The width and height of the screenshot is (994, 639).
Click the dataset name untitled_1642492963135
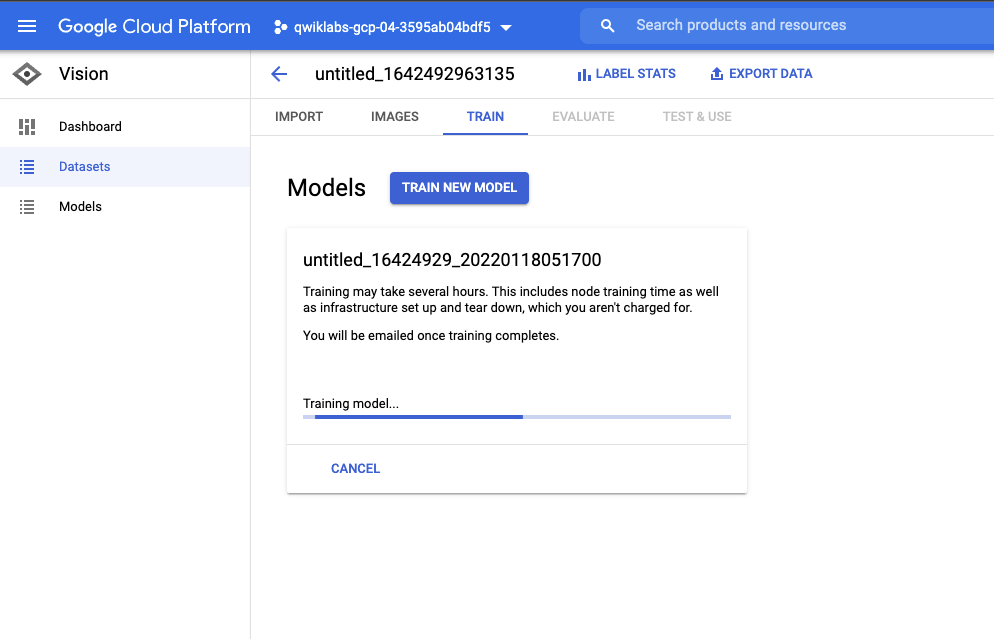click(x=415, y=74)
